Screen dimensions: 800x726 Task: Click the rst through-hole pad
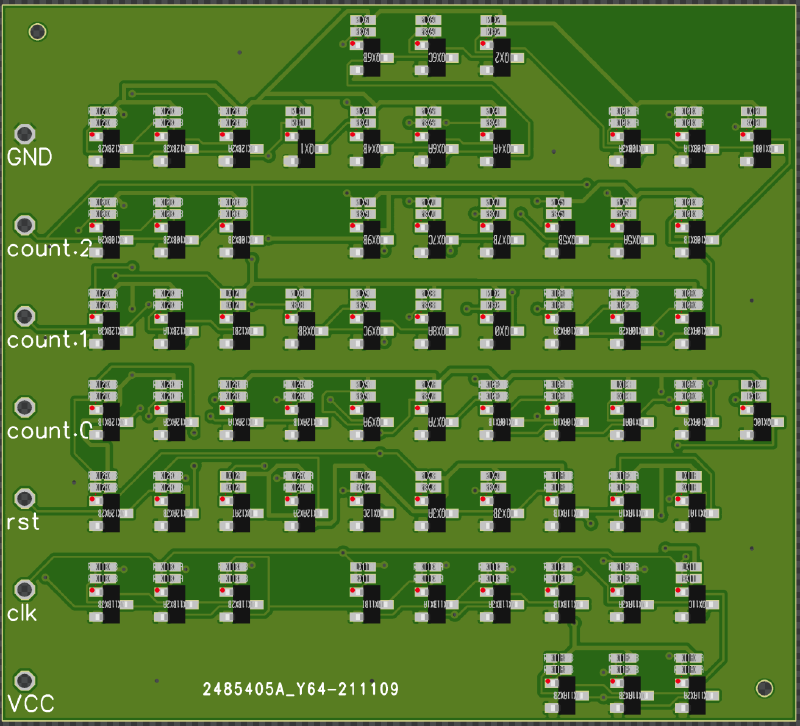point(25,498)
